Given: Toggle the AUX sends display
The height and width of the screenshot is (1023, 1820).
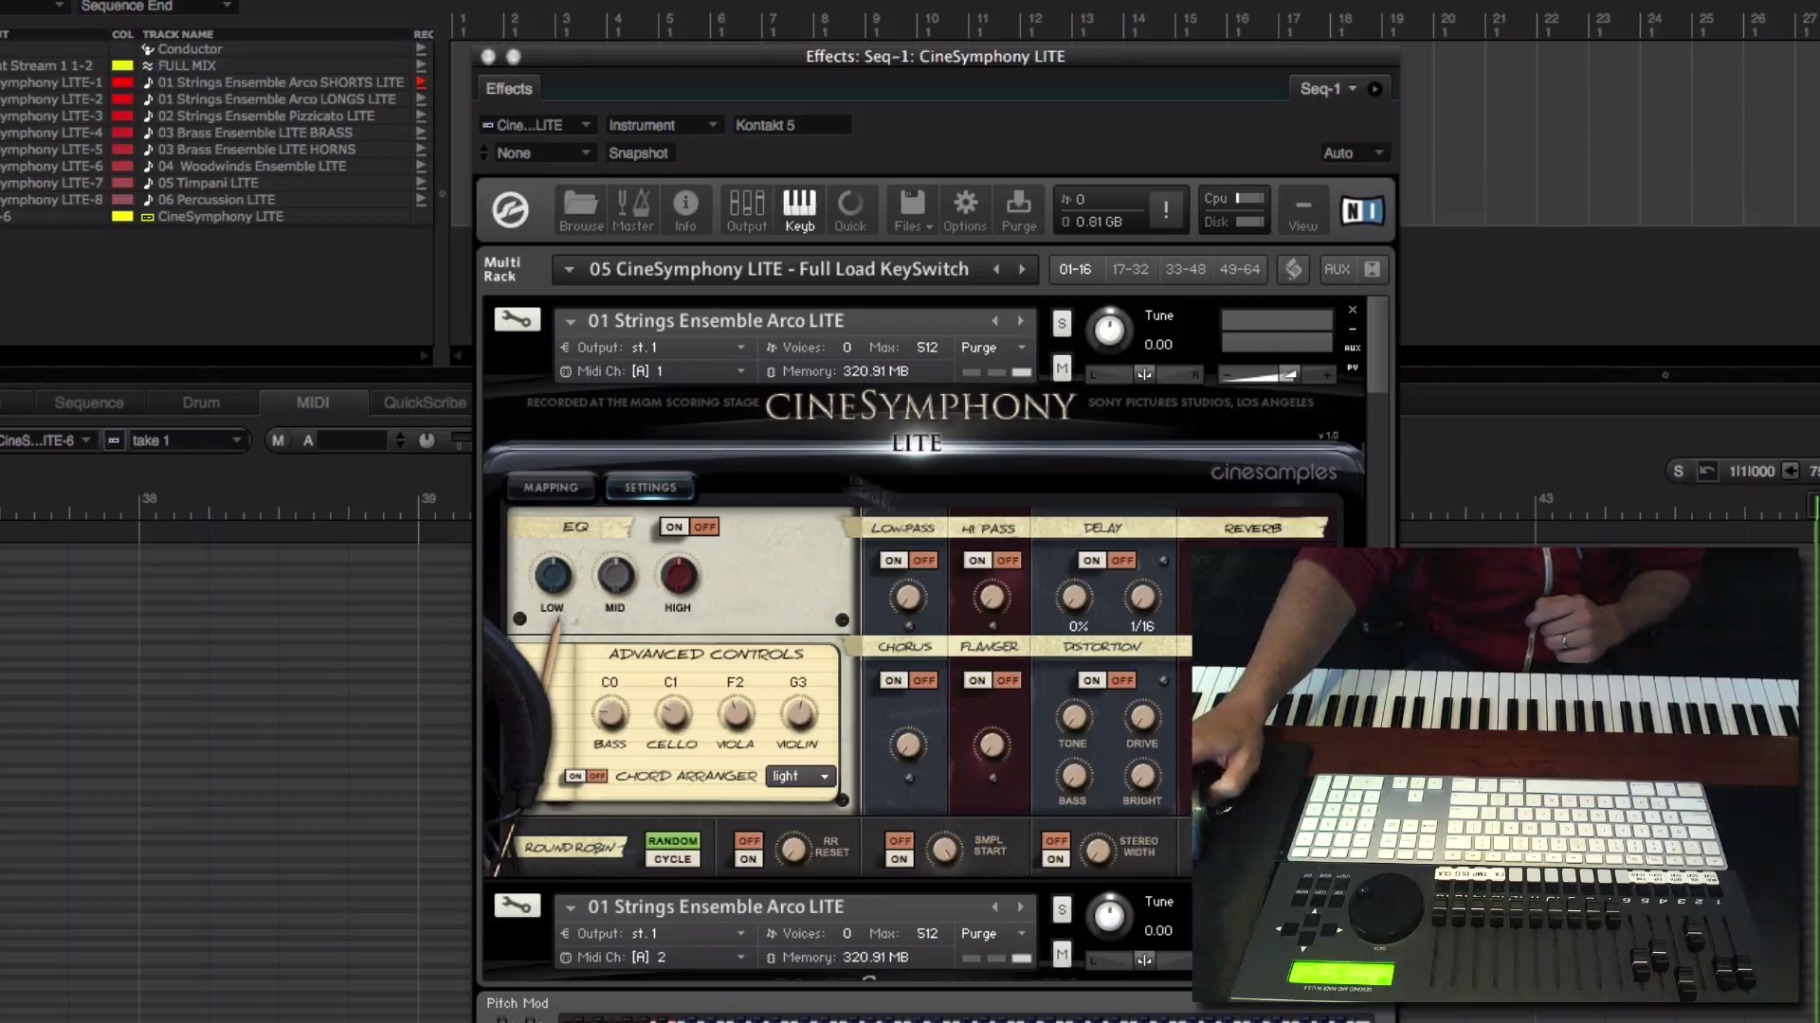Looking at the screenshot, I should 1337,269.
